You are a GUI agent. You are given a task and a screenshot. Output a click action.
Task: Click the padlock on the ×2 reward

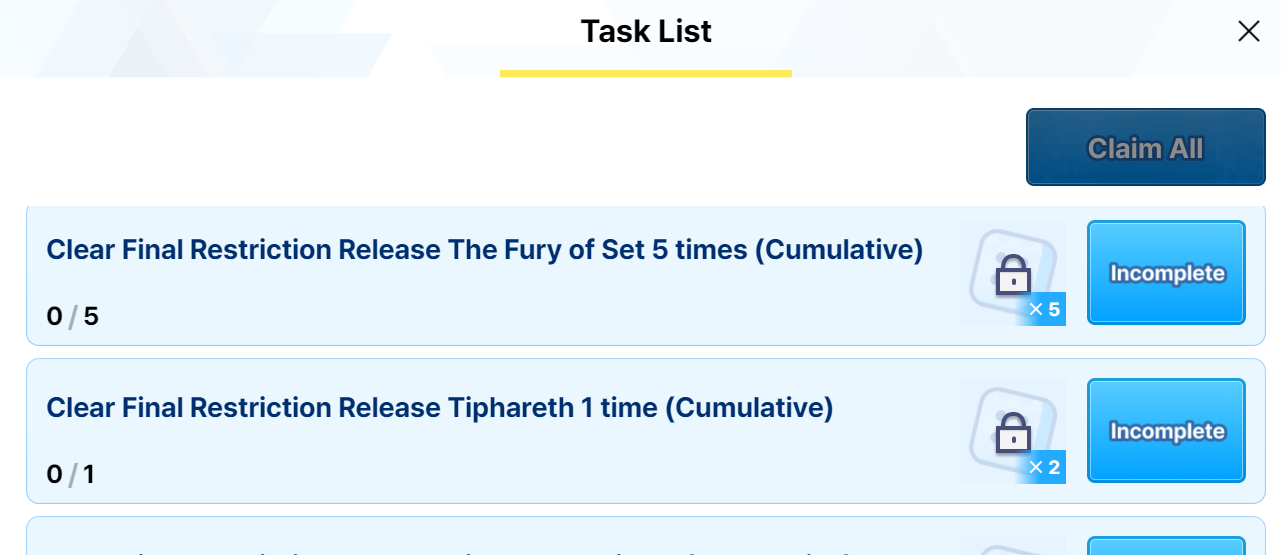[1013, 431]
